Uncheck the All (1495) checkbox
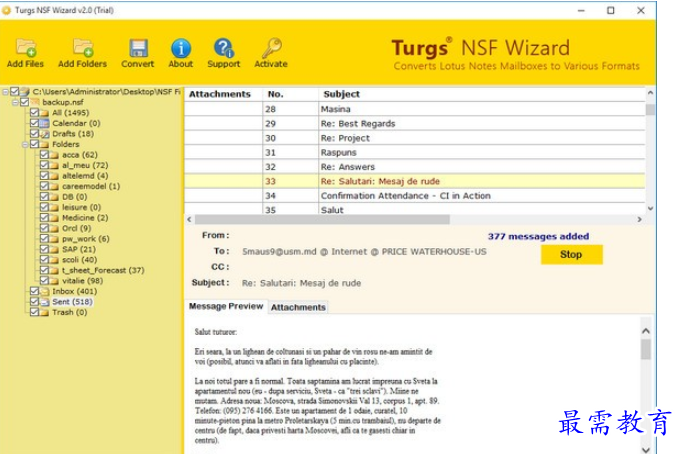Viewport: 680px width, 454px height. point(35,112)
